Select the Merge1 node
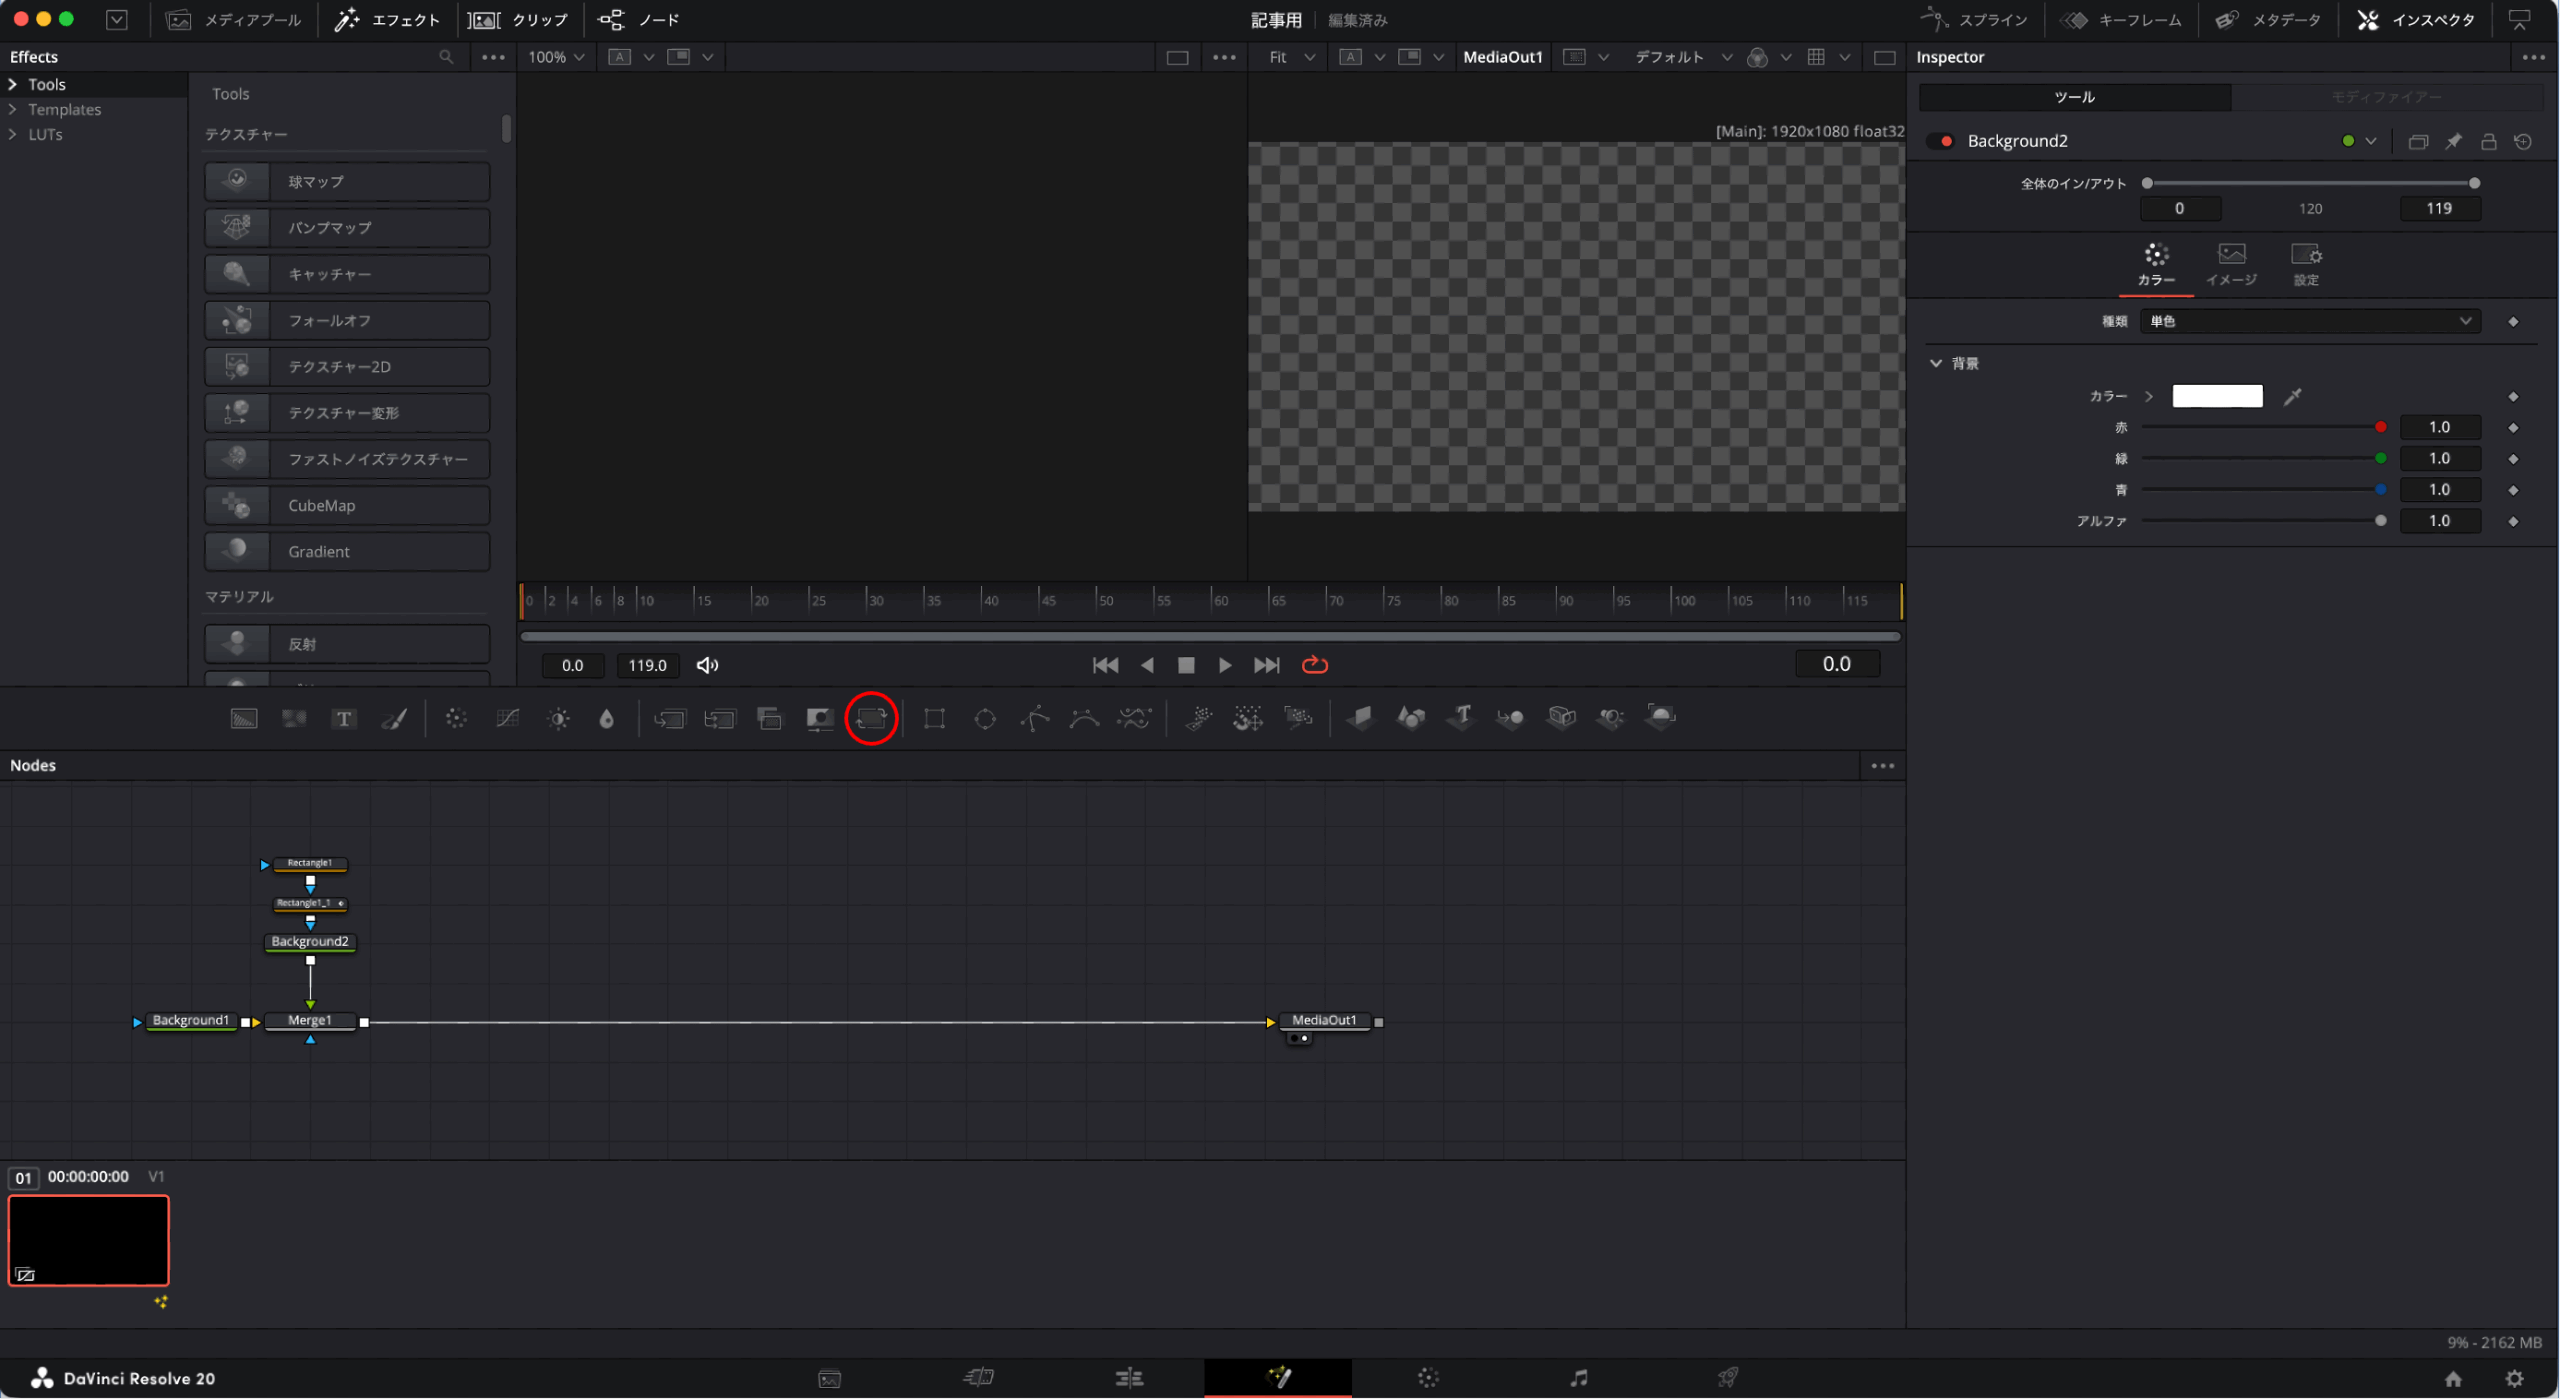 tap(310, 1020)
